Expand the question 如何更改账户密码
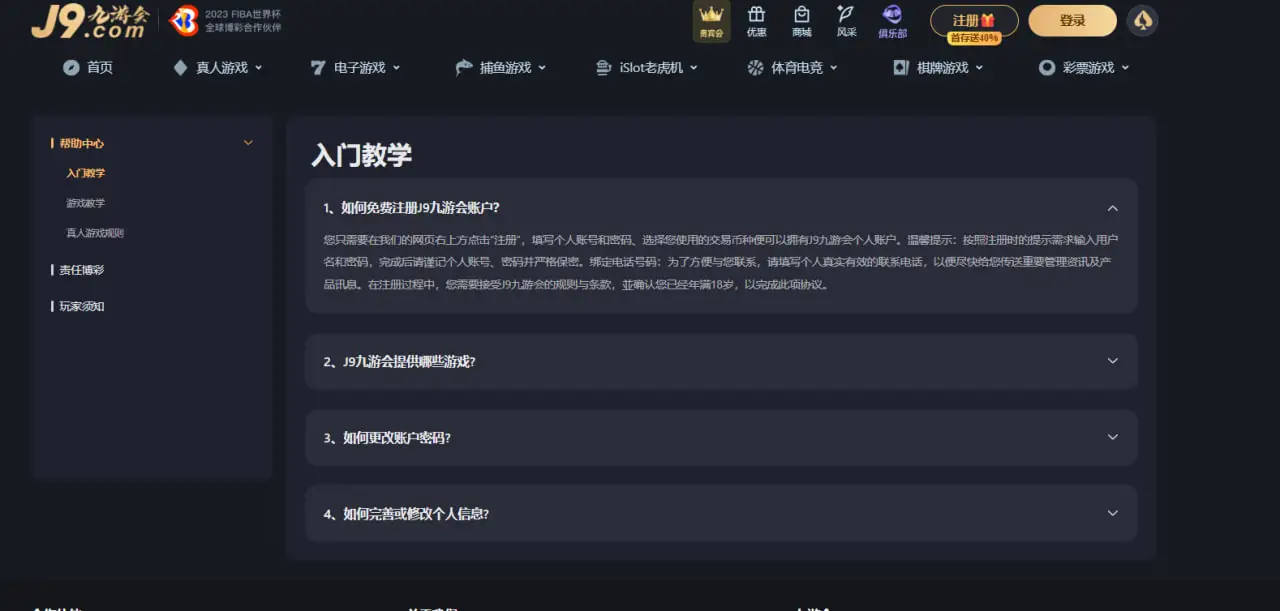Image resolution: width=1280 pixels, height=611 pixels. coord(1112,437)
